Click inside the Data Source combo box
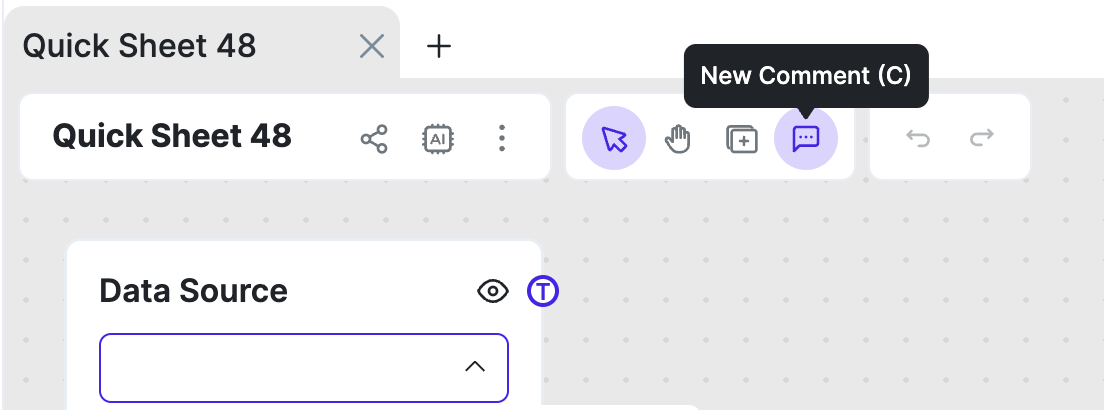Image resolution: width=1104 pixels, height=410 pixels. point(280,367)
